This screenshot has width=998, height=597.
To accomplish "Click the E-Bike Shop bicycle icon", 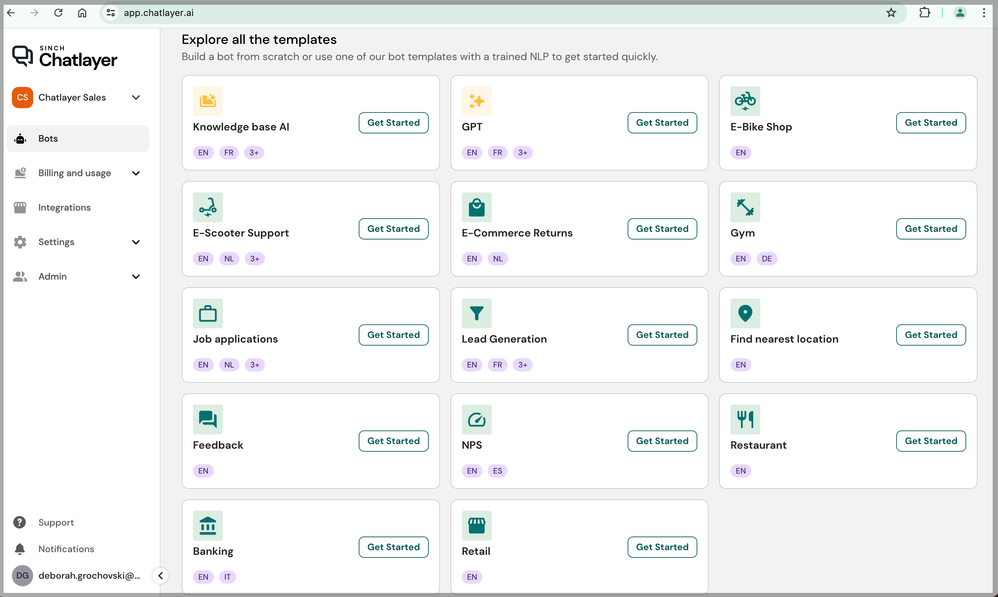I will (x=745, y=101).
